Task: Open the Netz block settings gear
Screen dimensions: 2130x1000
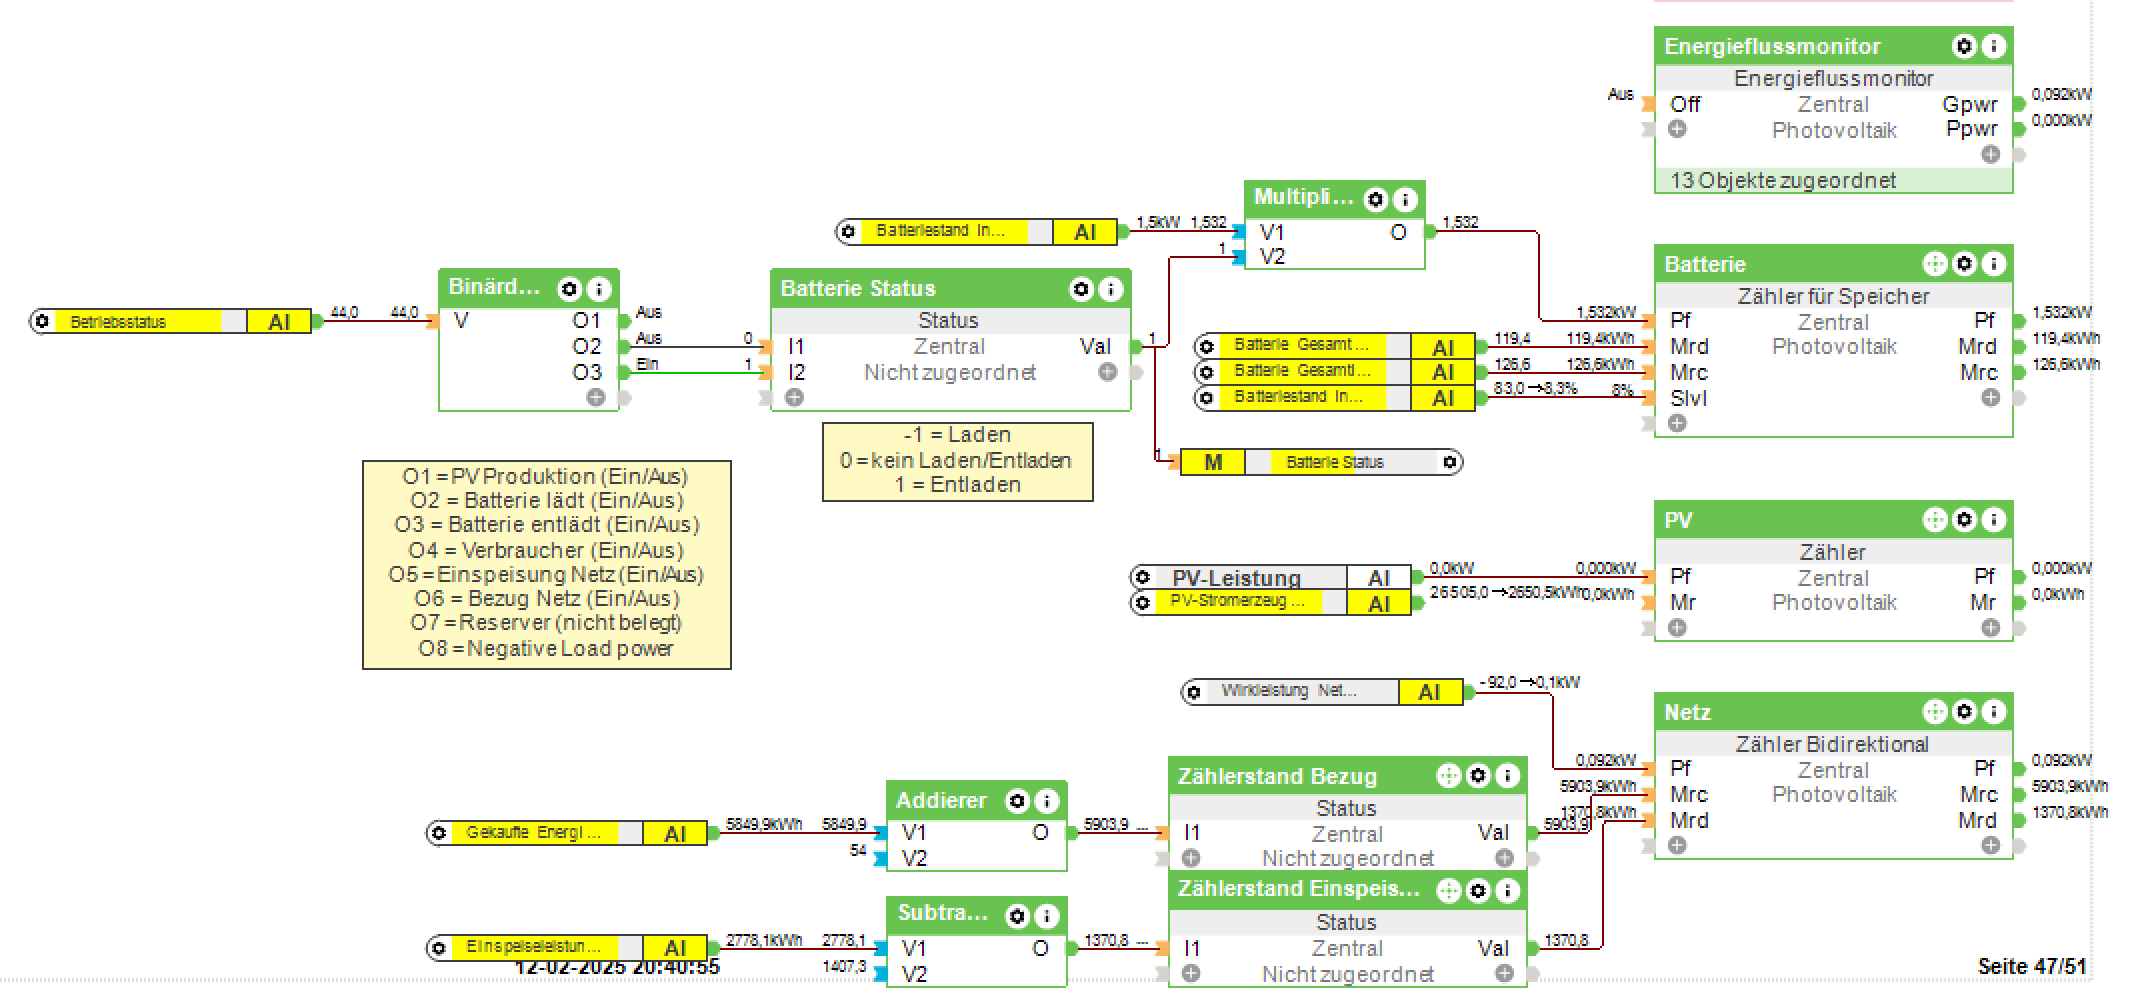Action: [1964, 712]
